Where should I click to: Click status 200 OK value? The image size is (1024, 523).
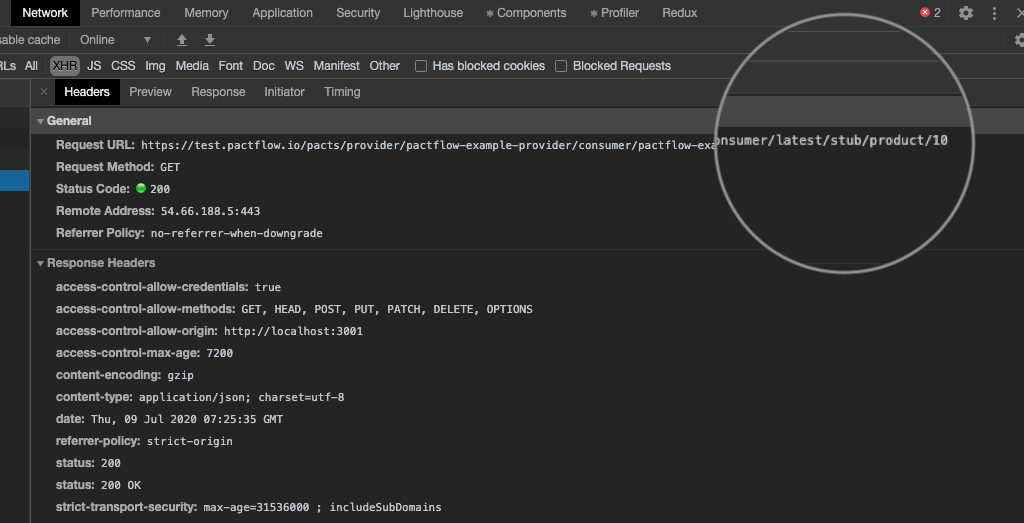[121, 485]
